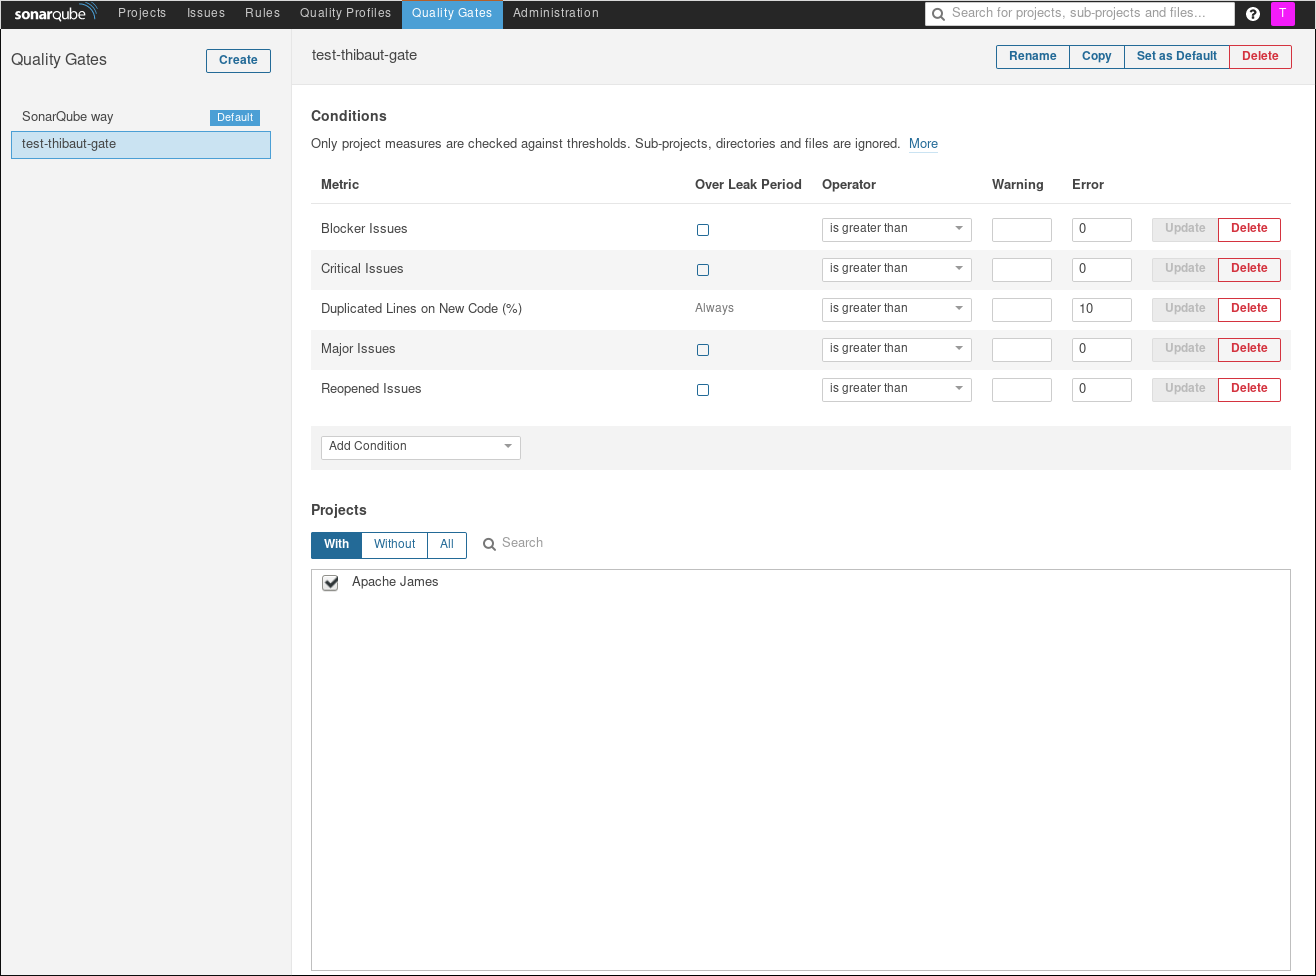Click Update for Major Issues row
This screenshot has width=1316, height=976.
tap(1185, 349)
